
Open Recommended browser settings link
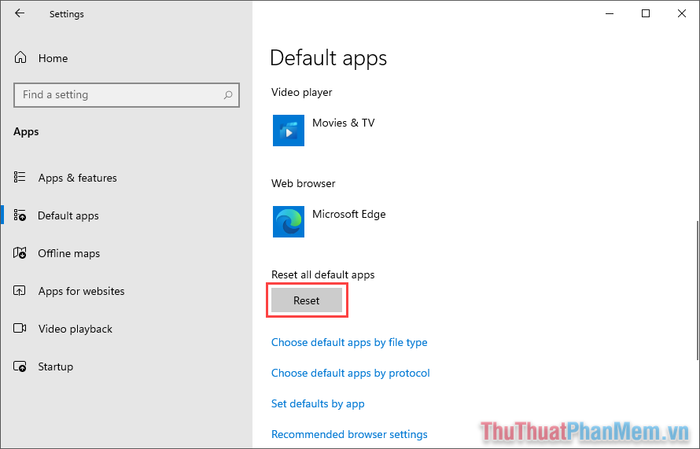tap(349, 434)
